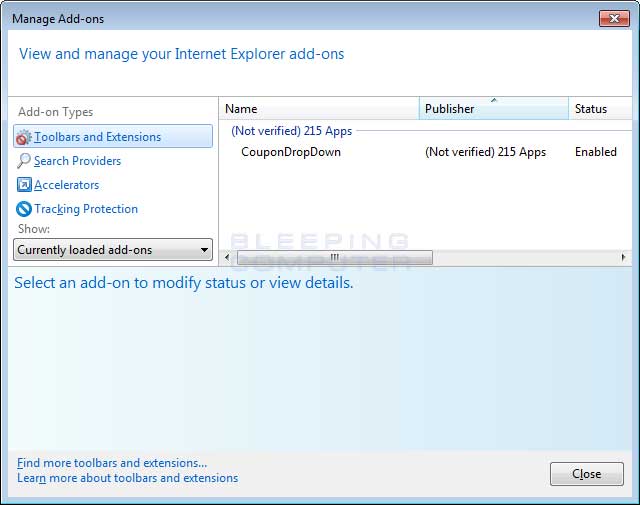Click the Close button

tap(587, 474)
